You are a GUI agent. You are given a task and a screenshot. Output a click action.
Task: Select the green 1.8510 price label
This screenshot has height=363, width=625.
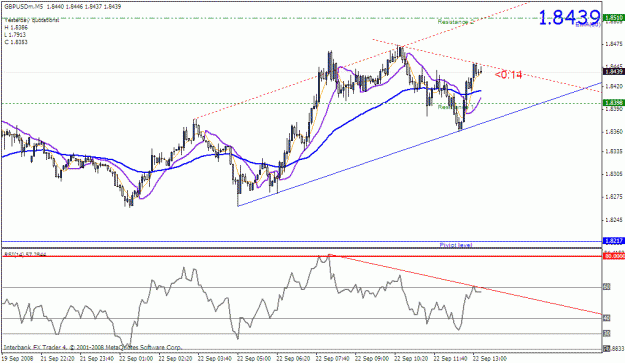click(x=614, y=18)
